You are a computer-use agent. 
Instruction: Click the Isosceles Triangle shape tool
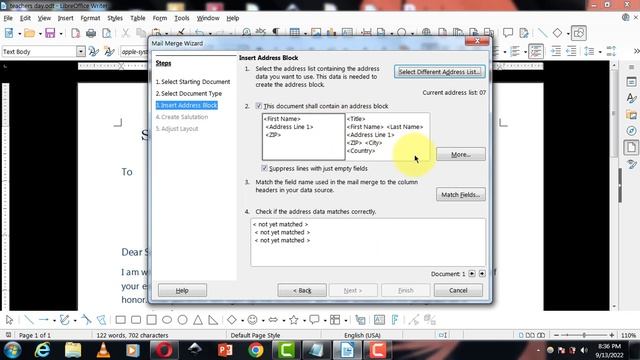click(x=198, y=320)
